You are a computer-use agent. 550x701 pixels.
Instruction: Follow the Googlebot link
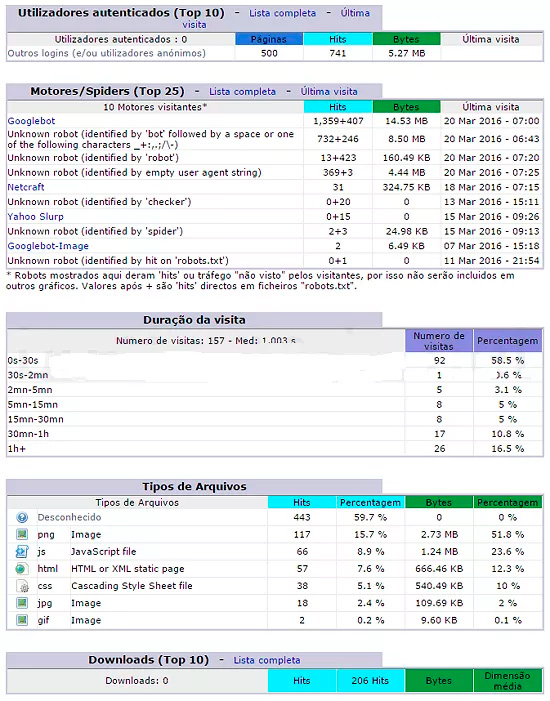pyautogui.click(x=31, y=121)
